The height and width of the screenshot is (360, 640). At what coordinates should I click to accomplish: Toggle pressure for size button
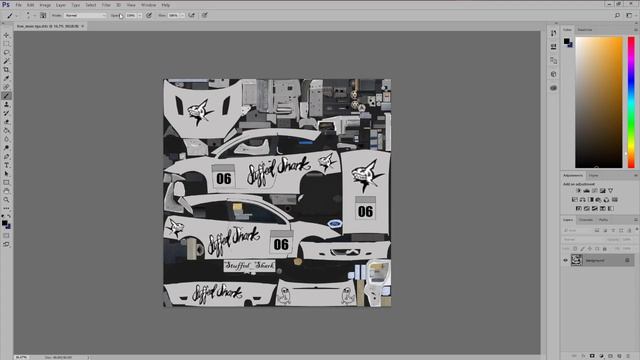[204, 15]
